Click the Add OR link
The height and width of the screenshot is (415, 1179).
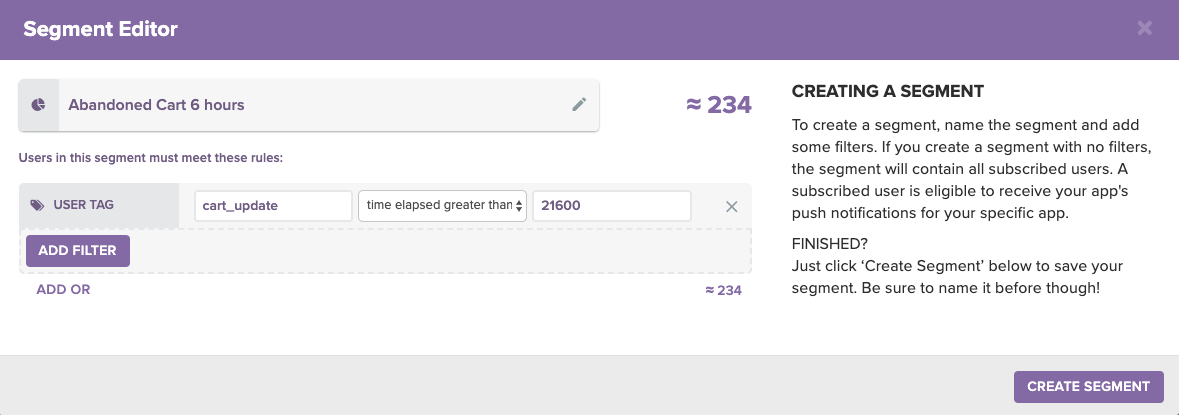point(63,289)
